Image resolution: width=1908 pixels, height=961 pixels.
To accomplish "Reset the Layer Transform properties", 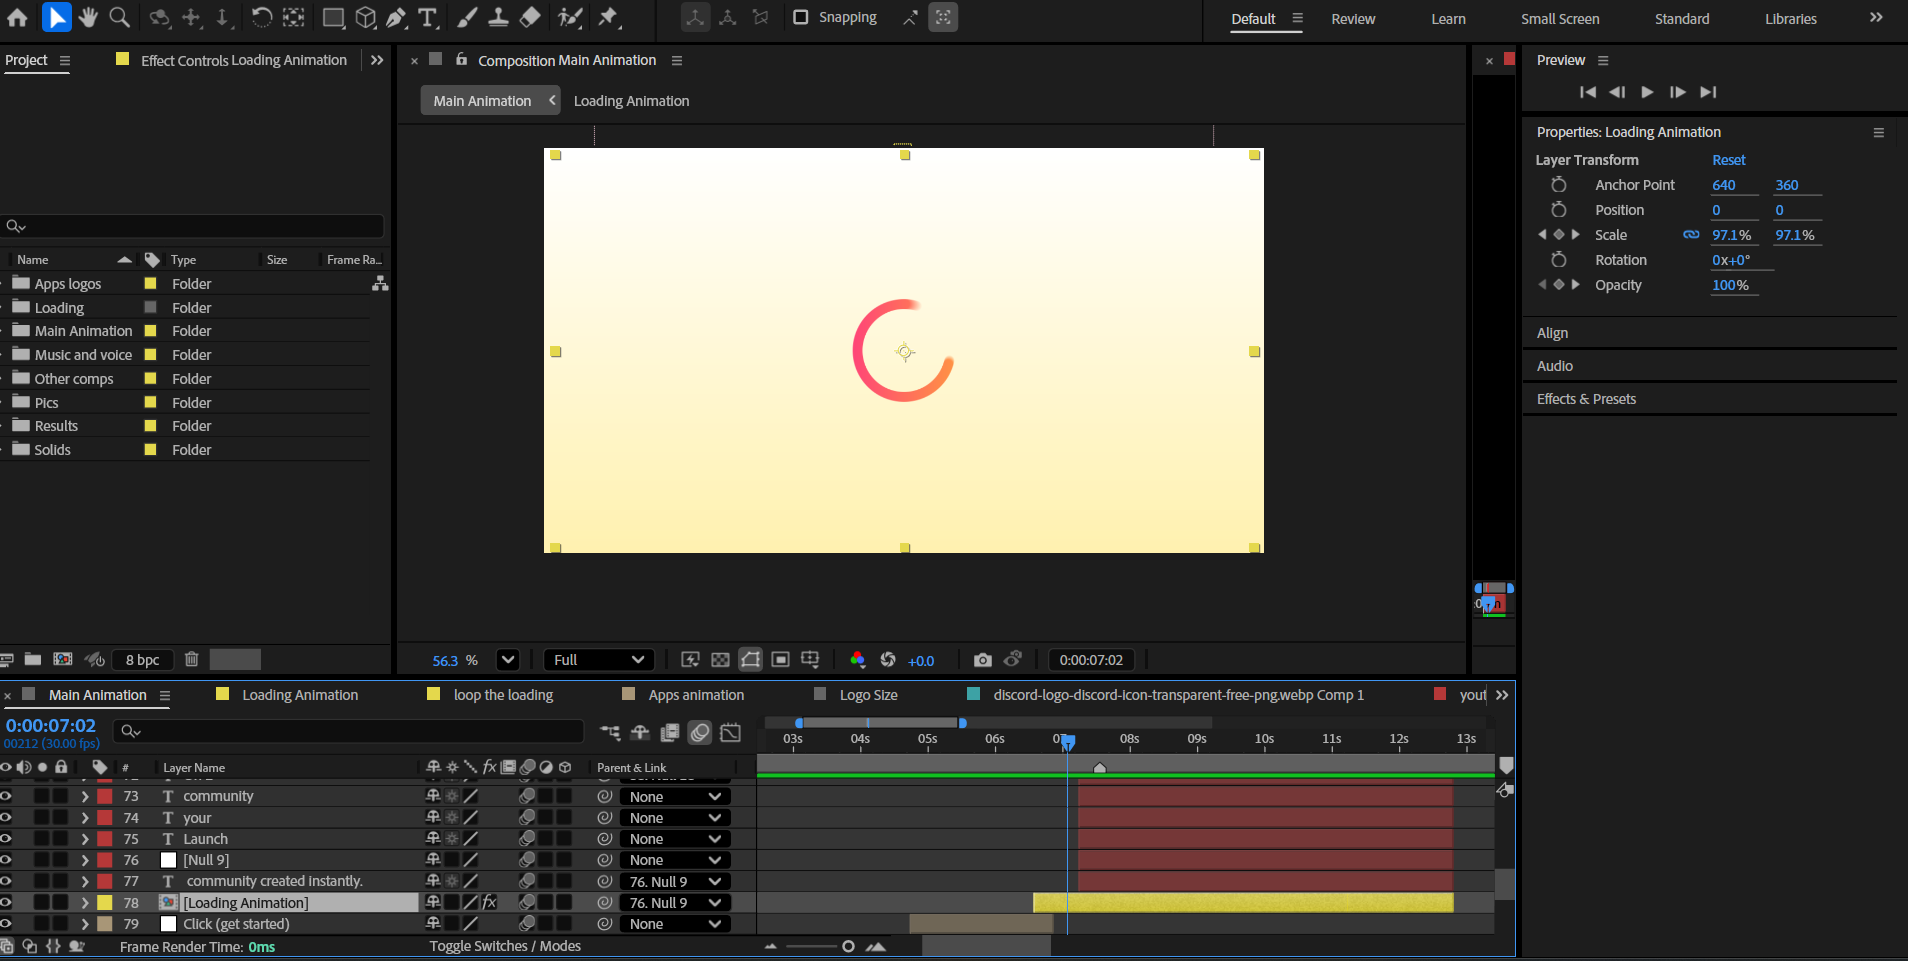I will pyautogui.click(x=1728, y=160).
